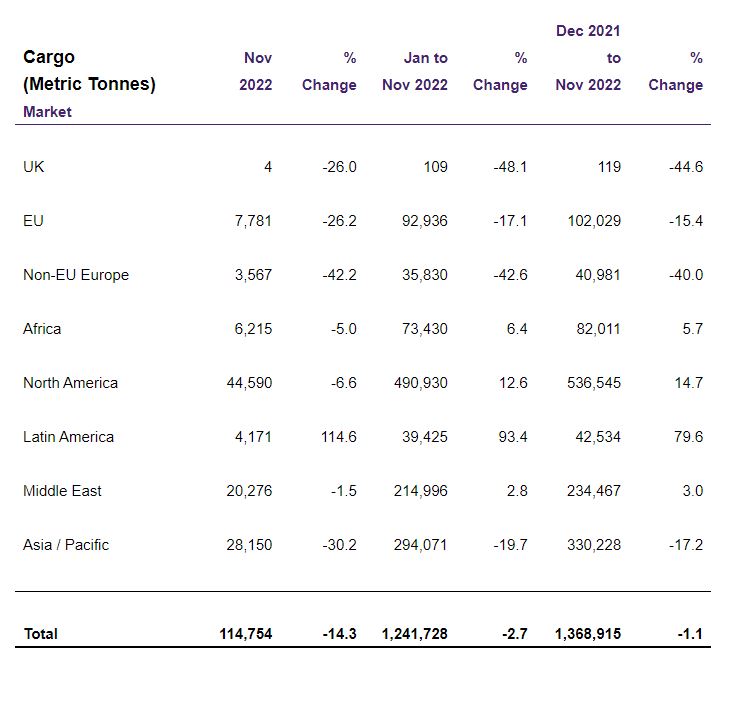Click the Total row label
Screen dimensions: 744x702
coord(41,634)
